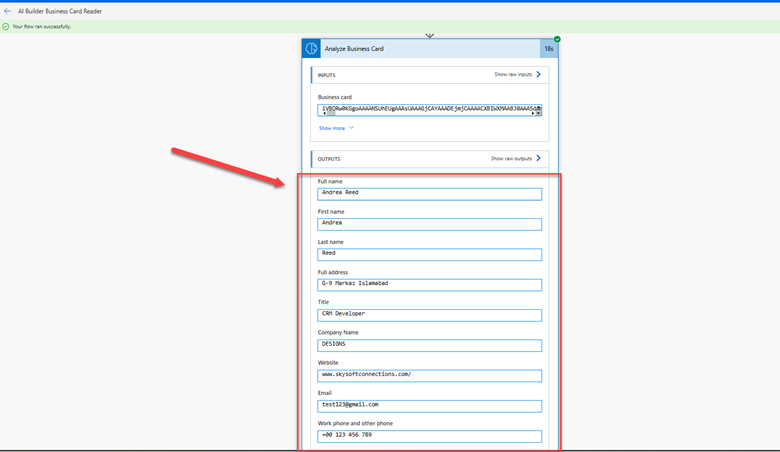Screen dimensions: 780x452
Task: Click the Full name field with Andrea Reed
Action: (430, 194)
